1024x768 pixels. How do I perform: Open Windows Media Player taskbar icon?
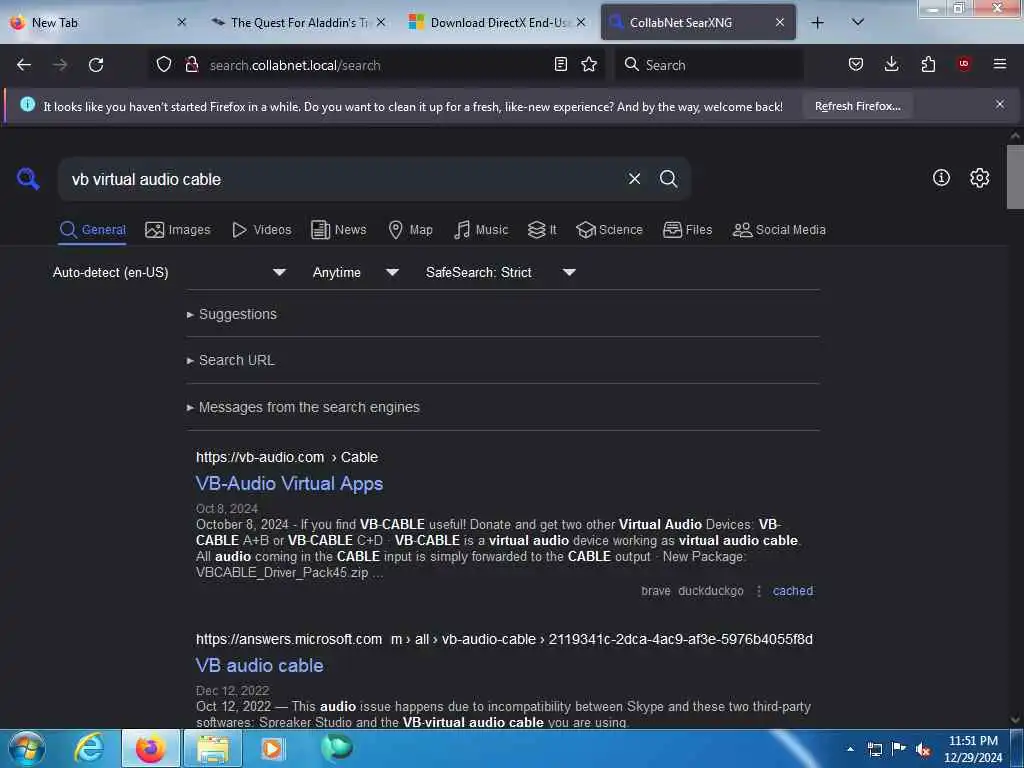[x=272, y=748]
